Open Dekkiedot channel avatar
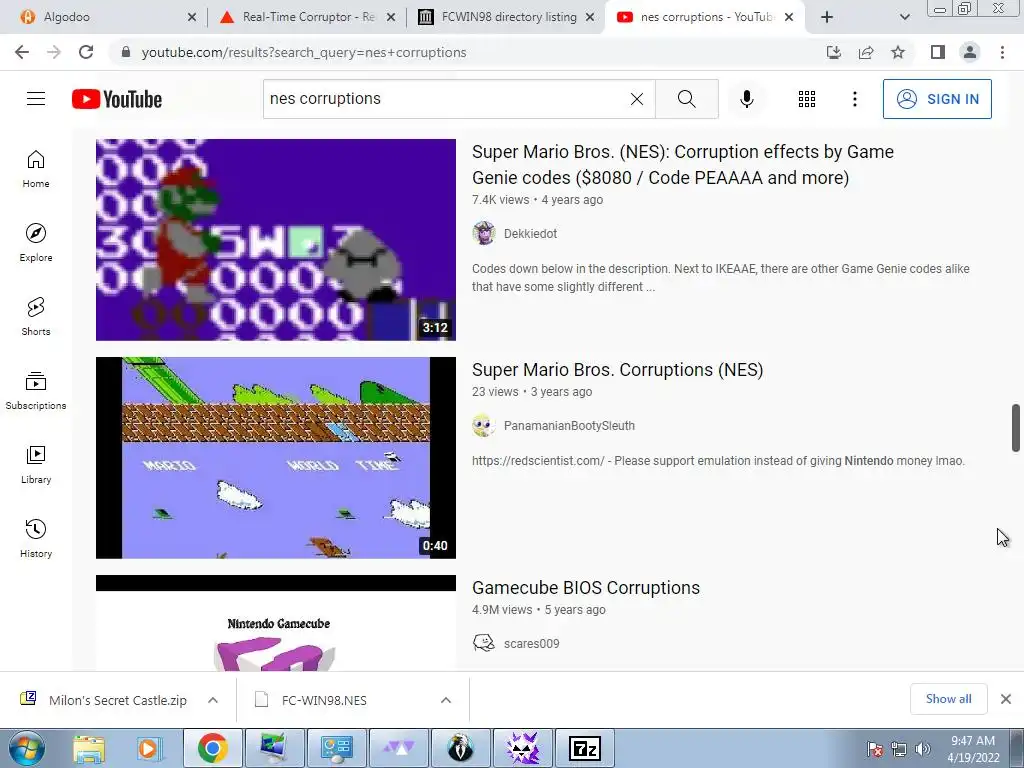The width and height of the screenshot is (1024, 768). pyautogui.click(x=484, y=233)
